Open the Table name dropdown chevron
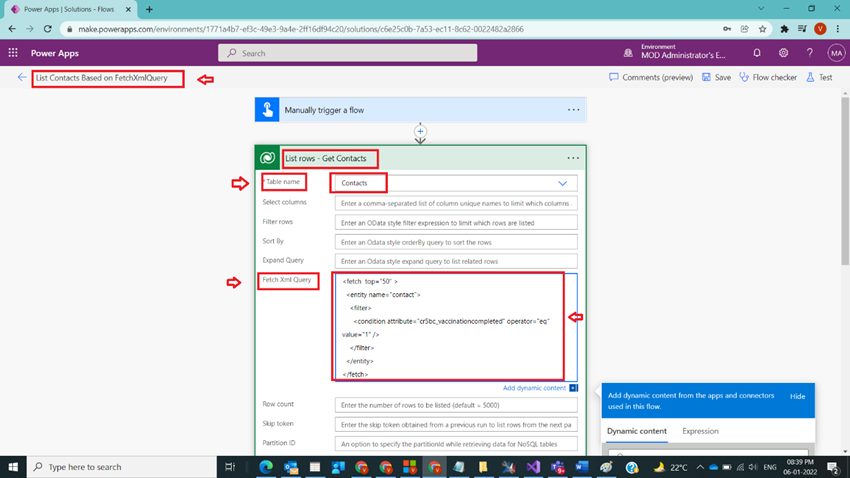 (x=563, y=183)
